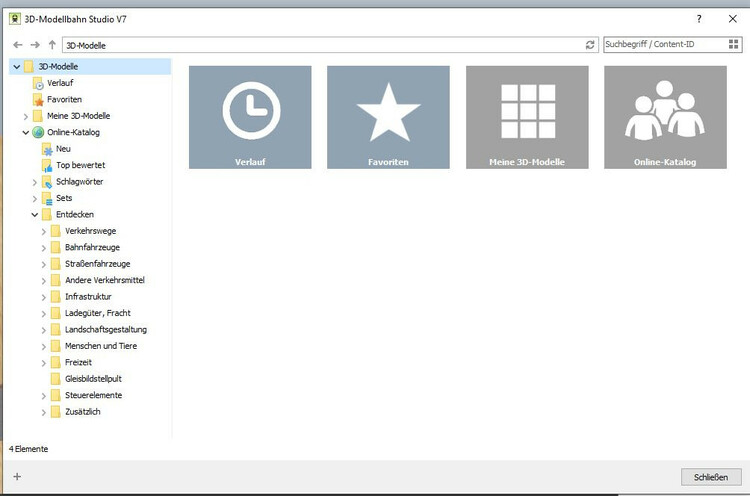Expand the Verkehrswege folder
The image size is (750, 496).
click(x=44, y=231)
